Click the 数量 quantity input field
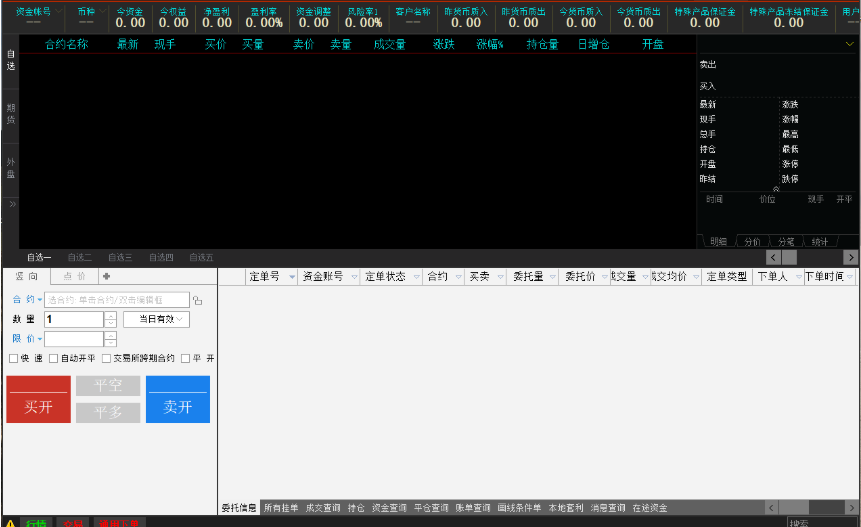The height and width of the screenshot is (527, 861). pyautogui.click(x=74, y=319)
